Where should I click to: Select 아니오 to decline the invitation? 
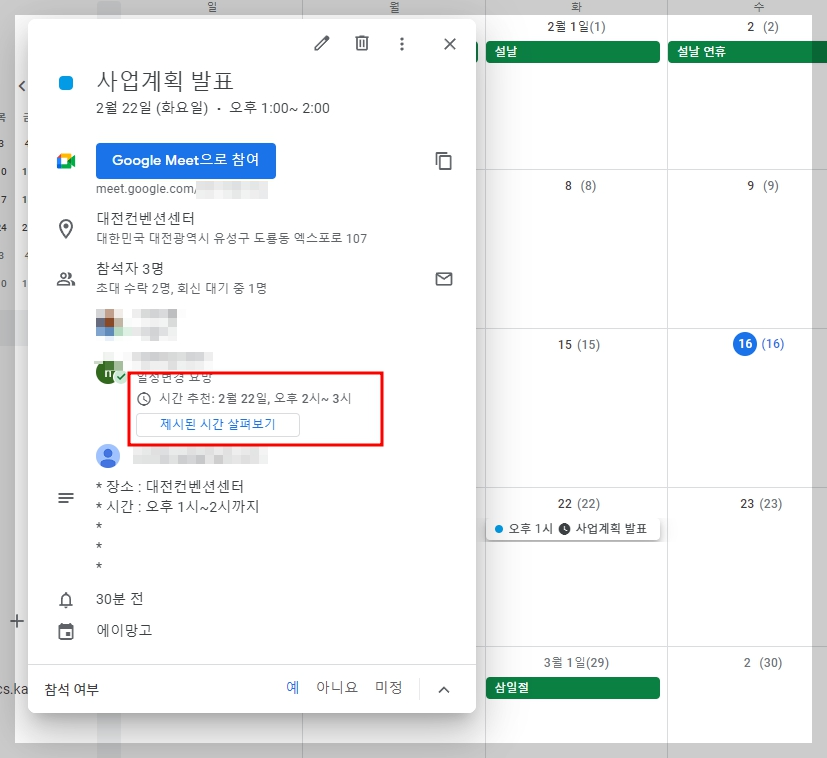pyautogui.click(x=339, y=688)
